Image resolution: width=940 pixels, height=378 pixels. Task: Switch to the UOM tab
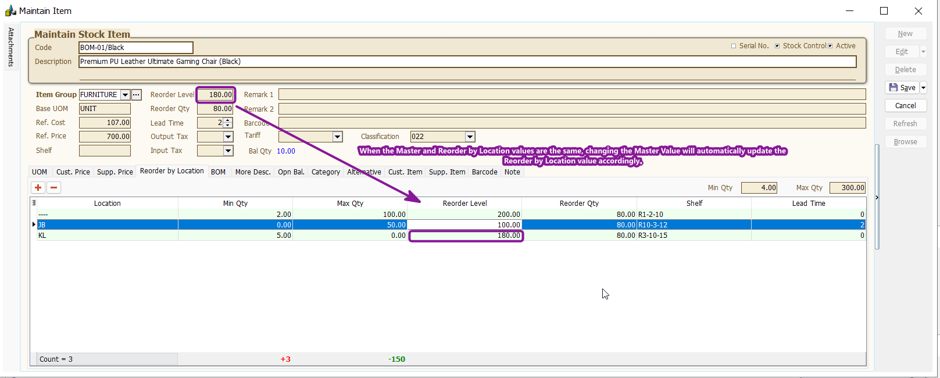click(40, 172)
